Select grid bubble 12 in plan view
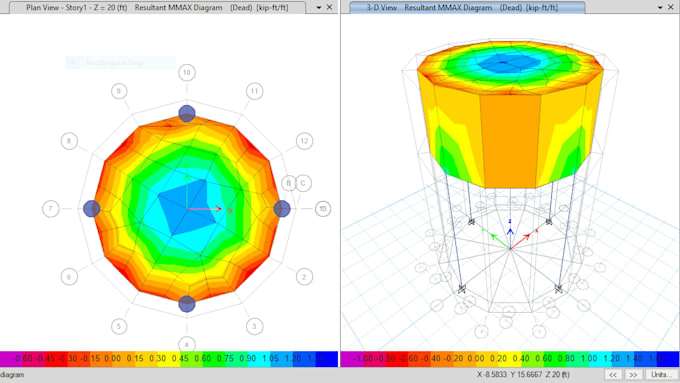680x383 pixels. click(304, 141)
